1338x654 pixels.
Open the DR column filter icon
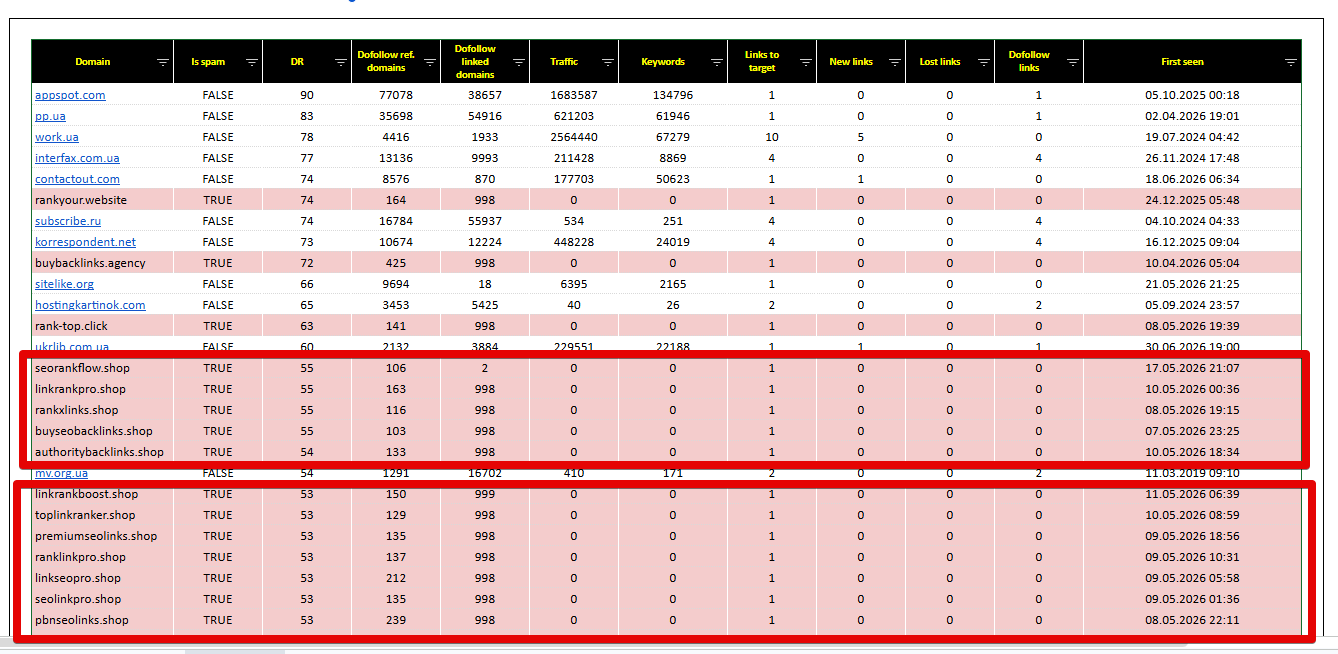coord(341,62)
